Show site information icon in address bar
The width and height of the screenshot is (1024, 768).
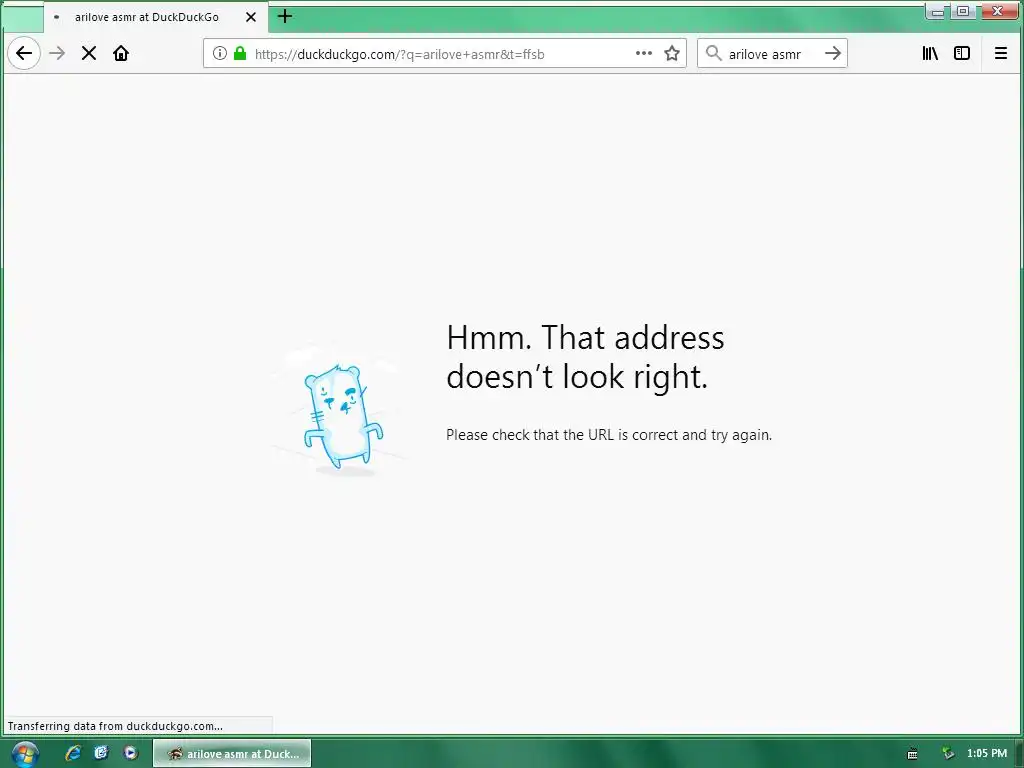(220, 54)
